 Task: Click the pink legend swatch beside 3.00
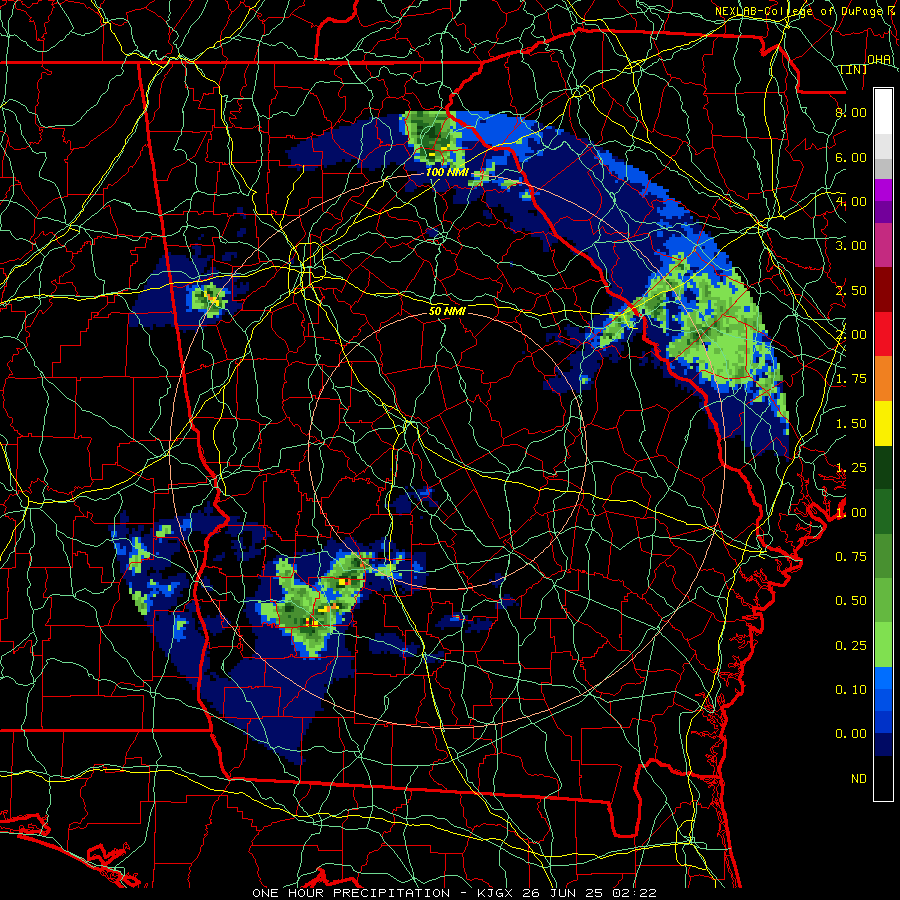pos(883,245)
